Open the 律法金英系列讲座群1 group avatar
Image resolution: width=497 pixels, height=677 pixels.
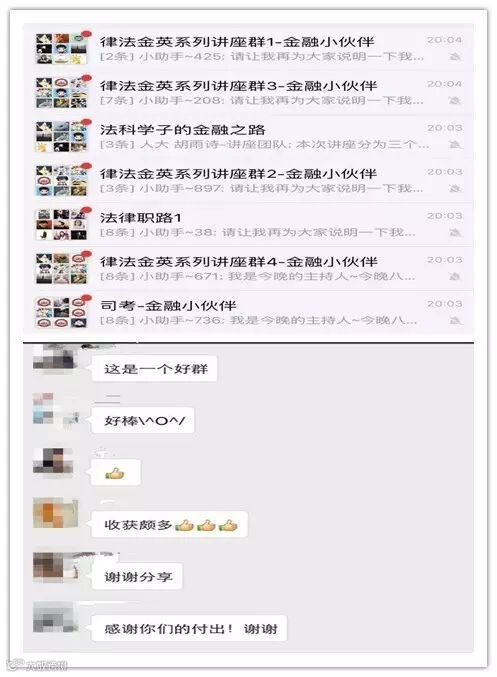(62, 49)
